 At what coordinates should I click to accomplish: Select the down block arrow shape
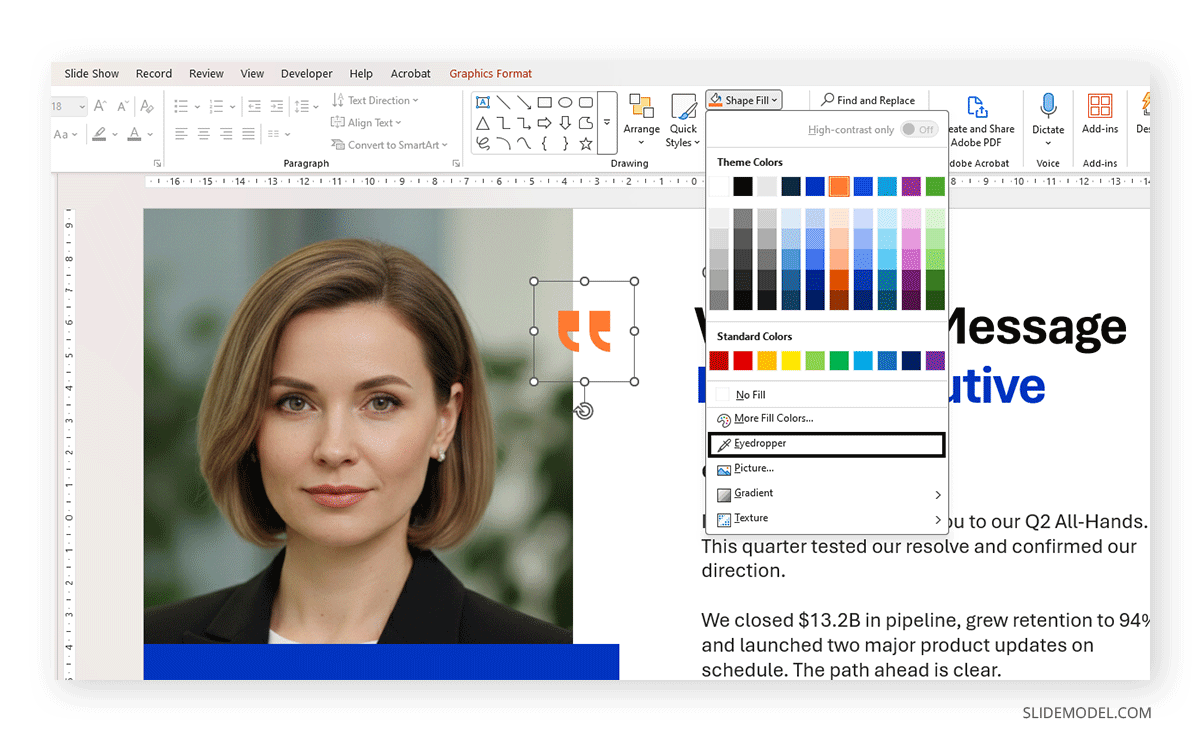pos(565,123)
